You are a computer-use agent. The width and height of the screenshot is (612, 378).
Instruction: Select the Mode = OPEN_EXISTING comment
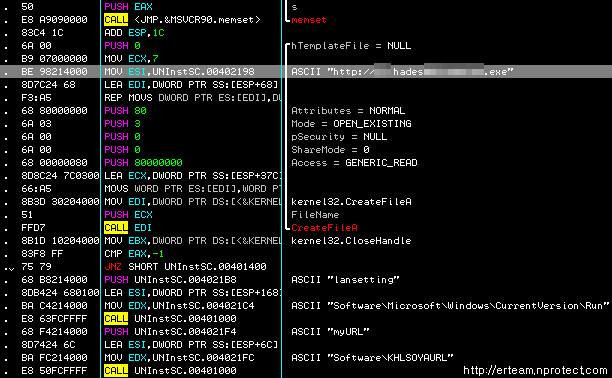[351, 123]
